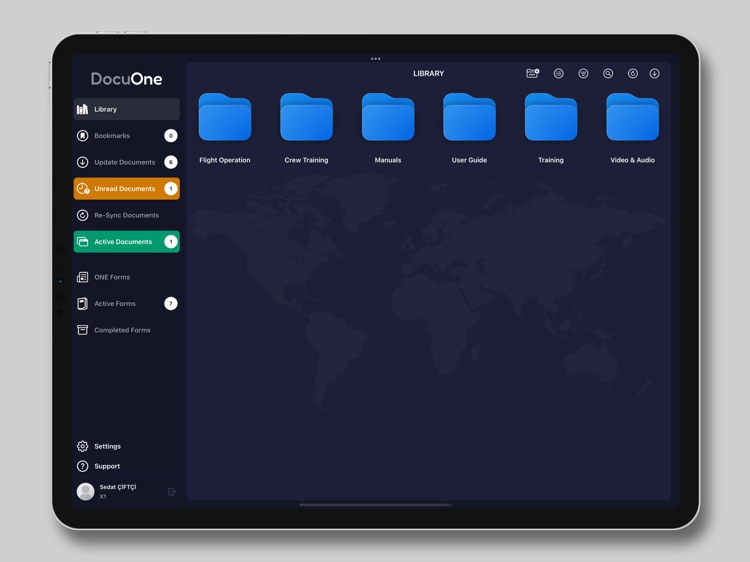Click the DocuOne logo
The width and height of the screenshot is (750, 562).
click(126, 79)
